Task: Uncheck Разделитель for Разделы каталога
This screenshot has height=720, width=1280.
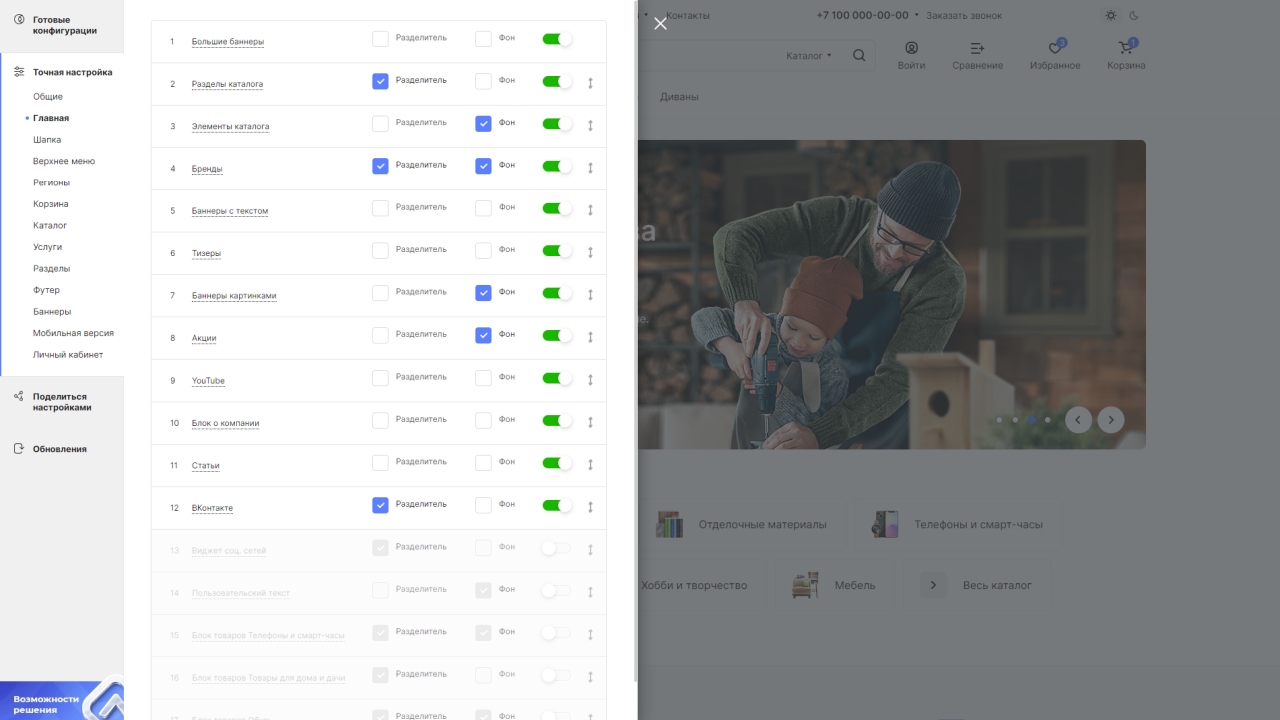Action: coord(380,81)
